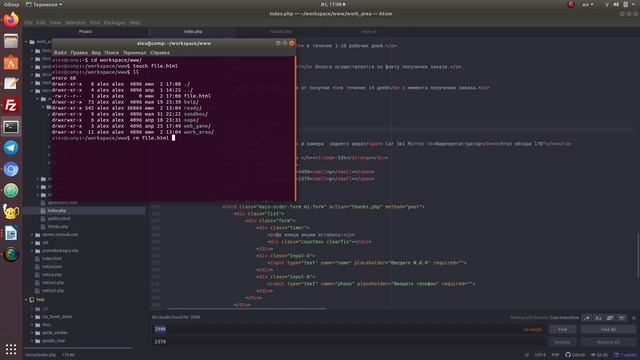Click the GitHub status bar icon
This screenshot has width=640, height=360.
coord(575,355)
